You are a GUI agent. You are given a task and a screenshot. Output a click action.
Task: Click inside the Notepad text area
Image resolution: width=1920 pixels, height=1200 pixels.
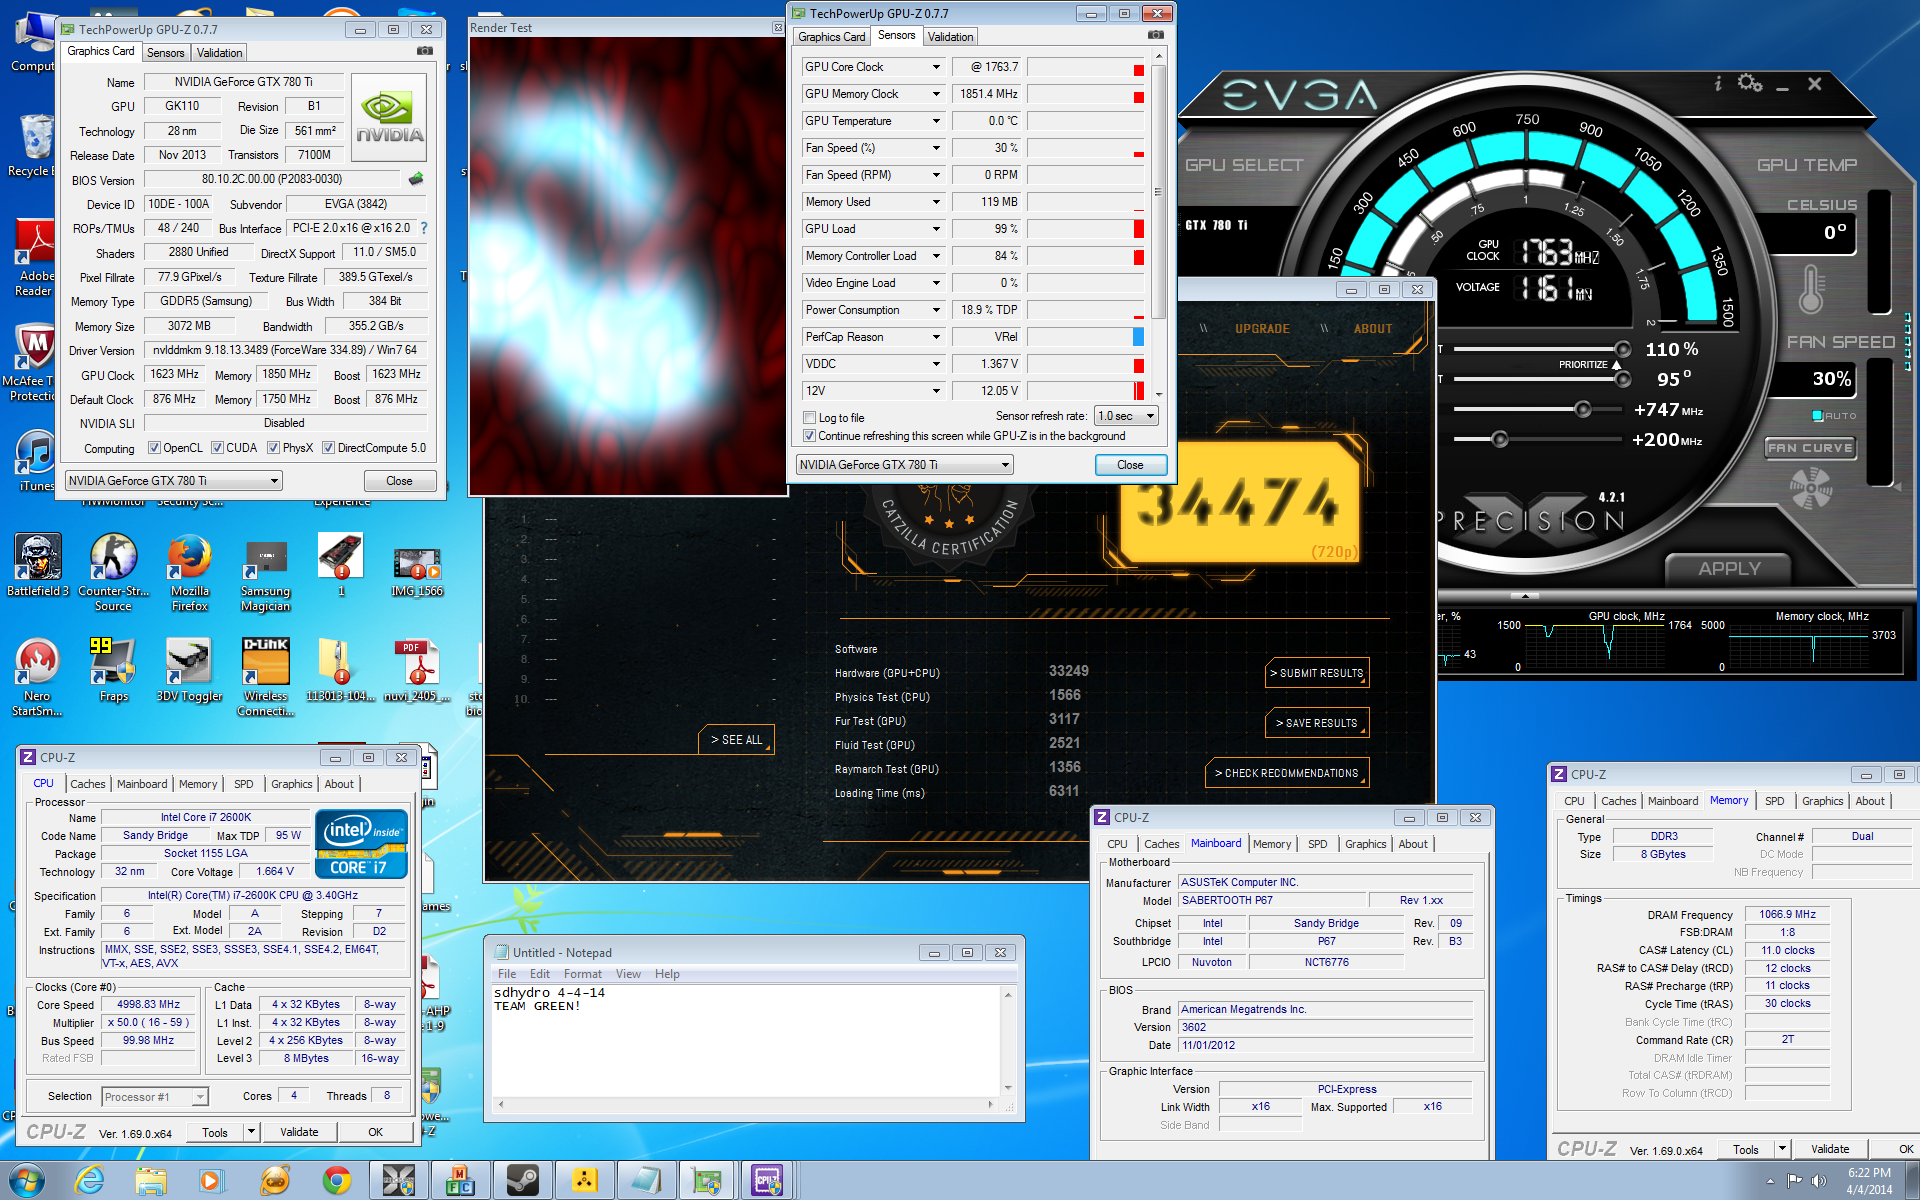[x=745, y=1040]
